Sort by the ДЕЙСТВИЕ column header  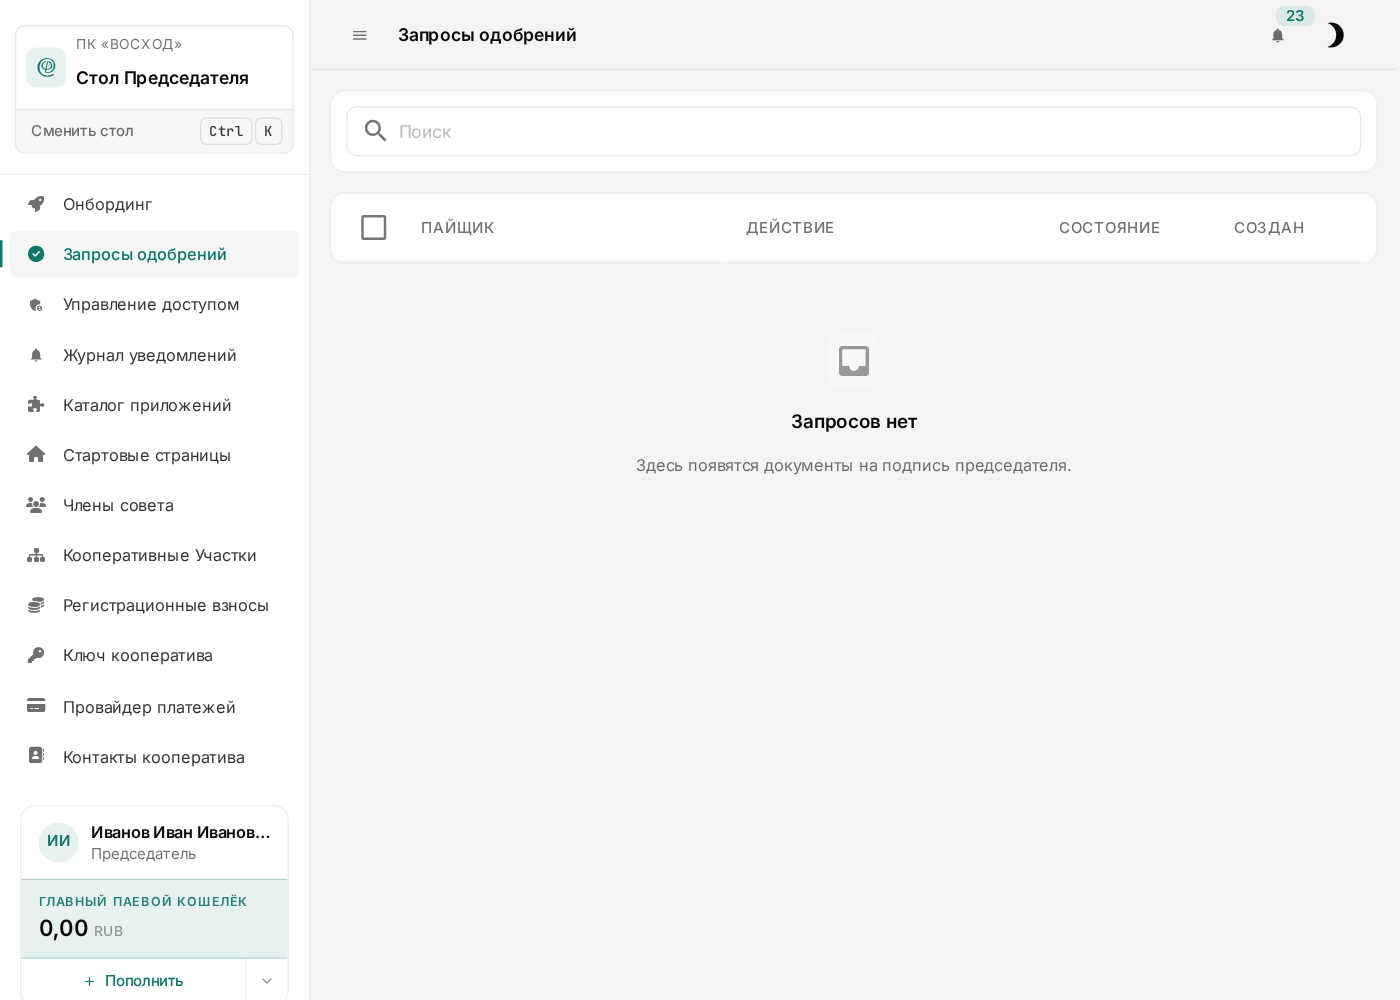point(790,228)
